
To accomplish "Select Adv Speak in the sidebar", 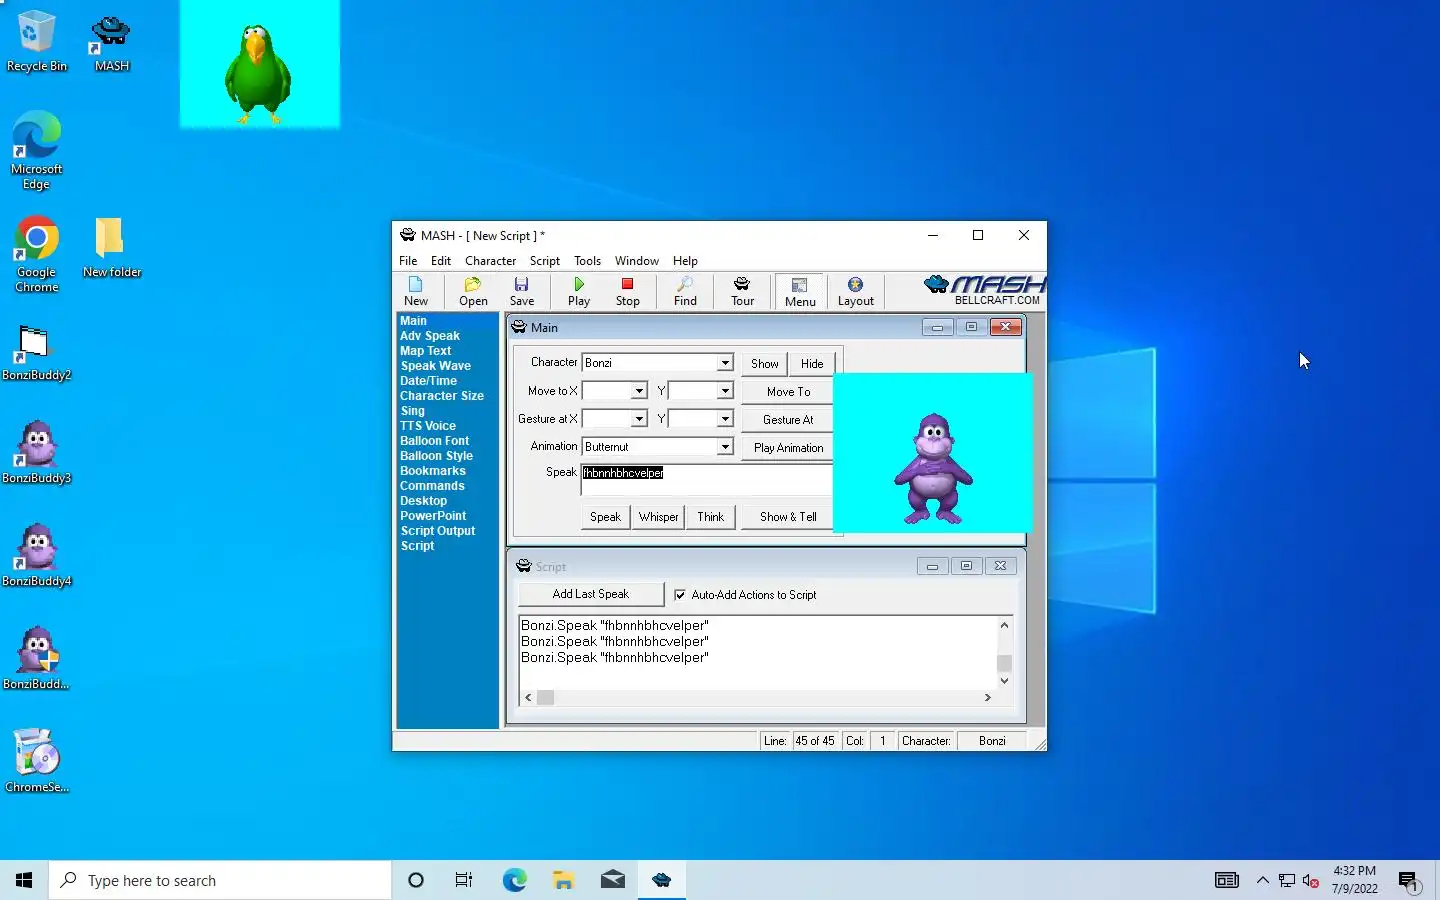I will [x=430, y=336].
